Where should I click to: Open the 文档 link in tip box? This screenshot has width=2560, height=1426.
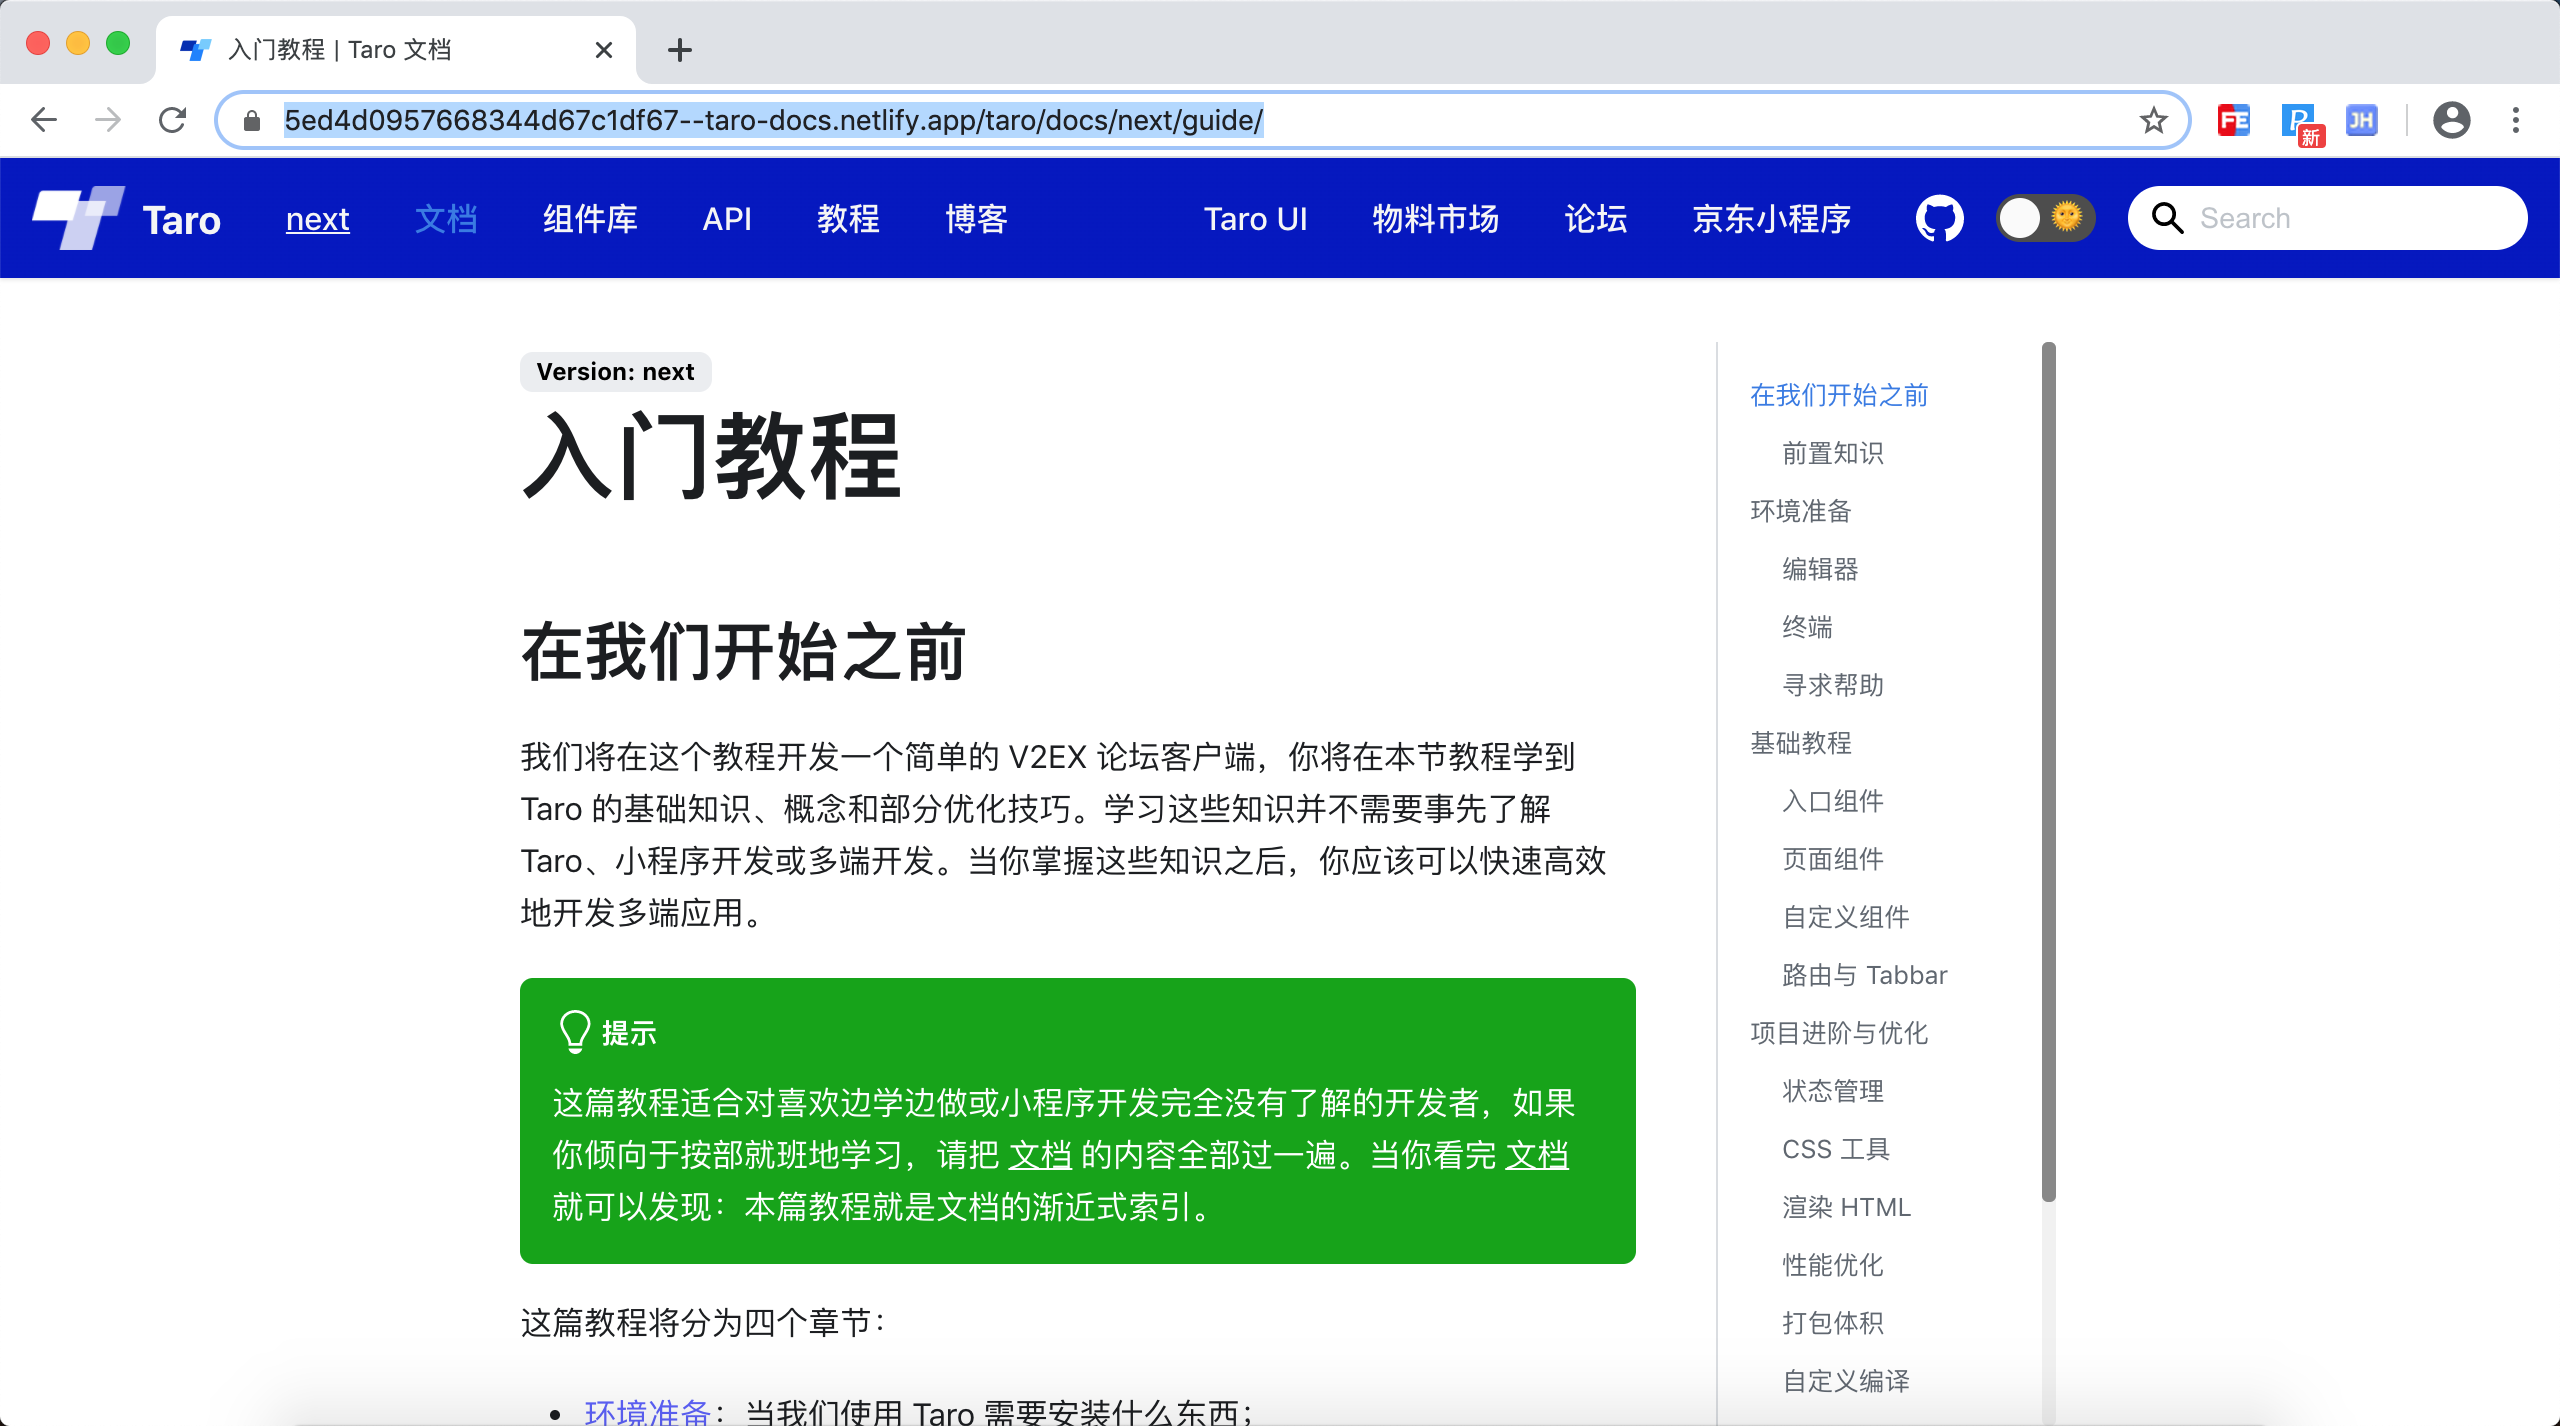(x=1040, y=1155)
